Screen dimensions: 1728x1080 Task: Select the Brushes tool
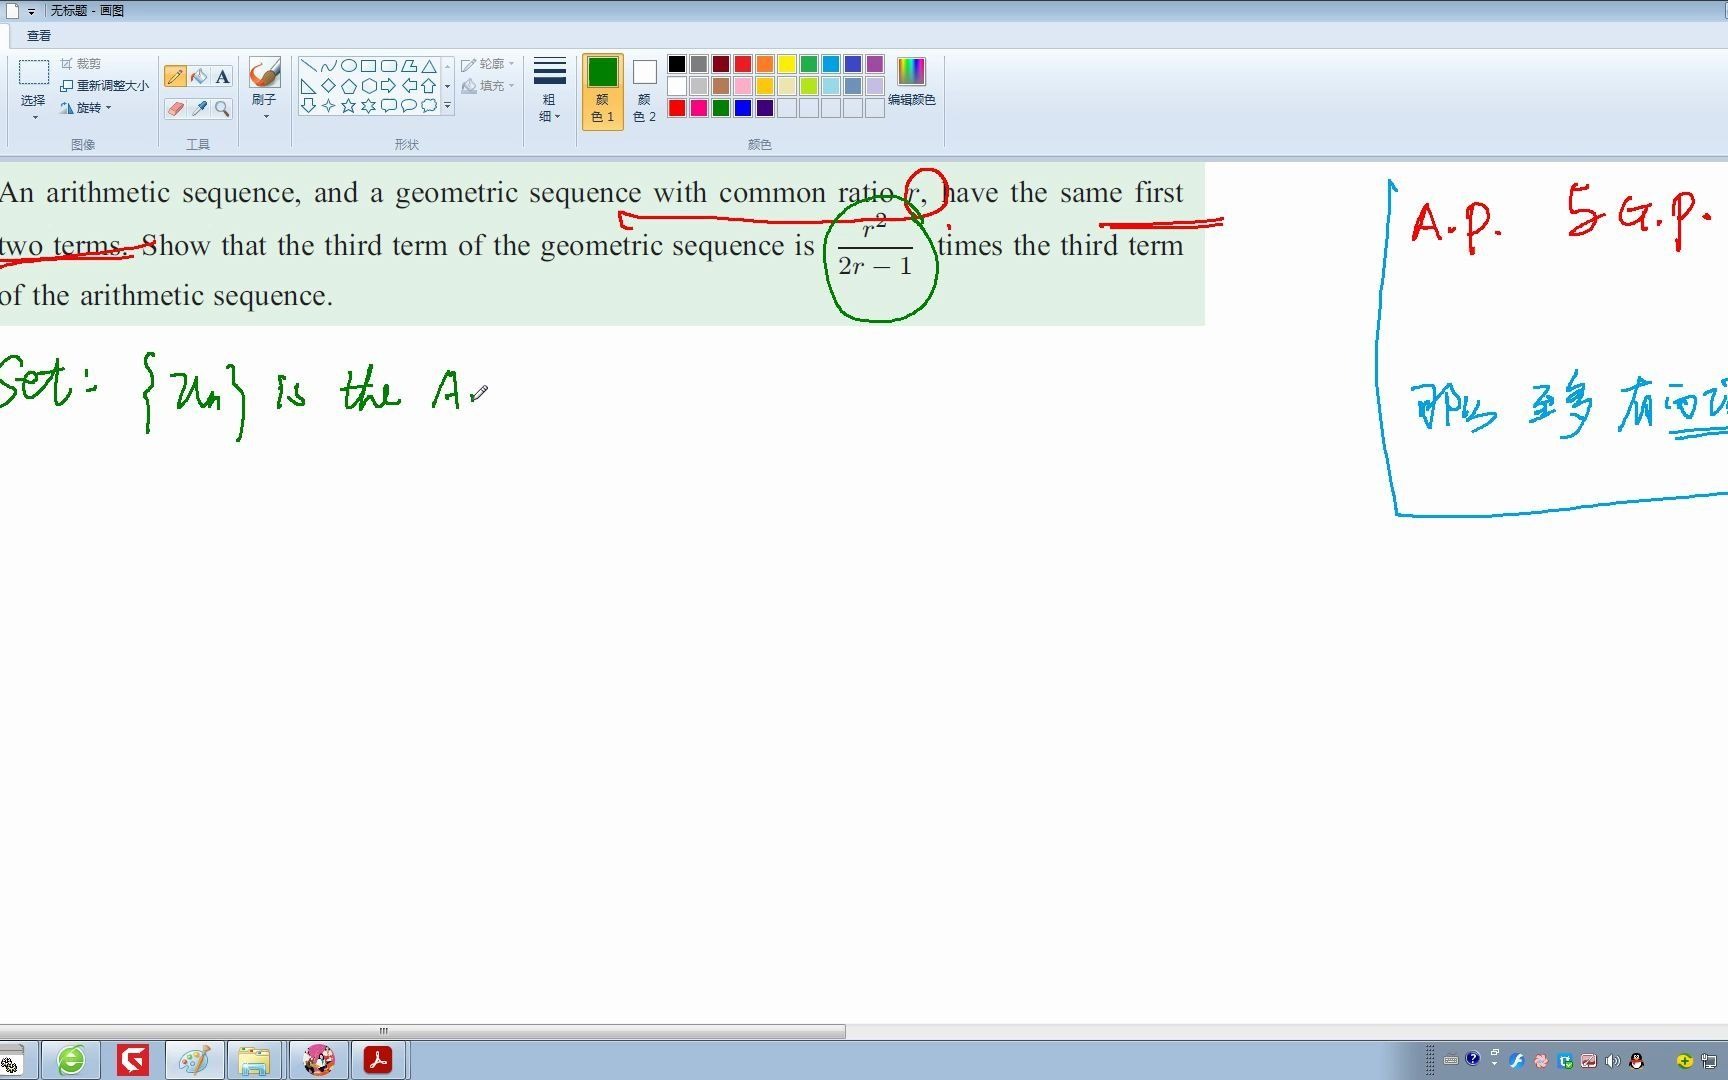pyautogui.click(x=264, y=75)
